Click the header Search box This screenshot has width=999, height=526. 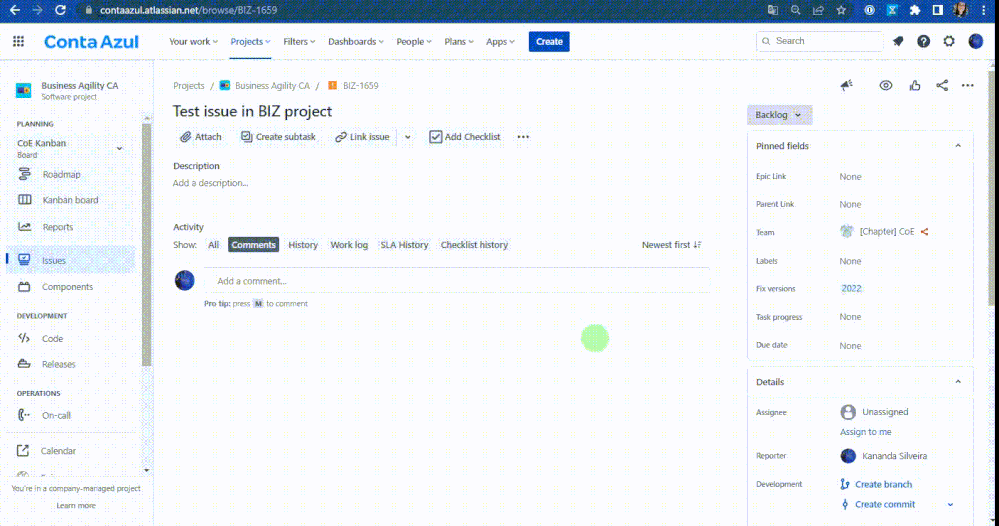(x=819, y=41)
